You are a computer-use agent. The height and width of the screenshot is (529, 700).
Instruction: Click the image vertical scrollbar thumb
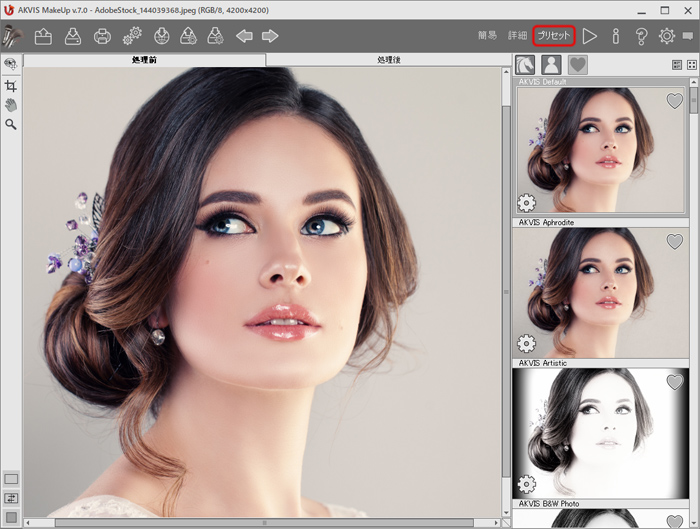[x=506, y=292]
